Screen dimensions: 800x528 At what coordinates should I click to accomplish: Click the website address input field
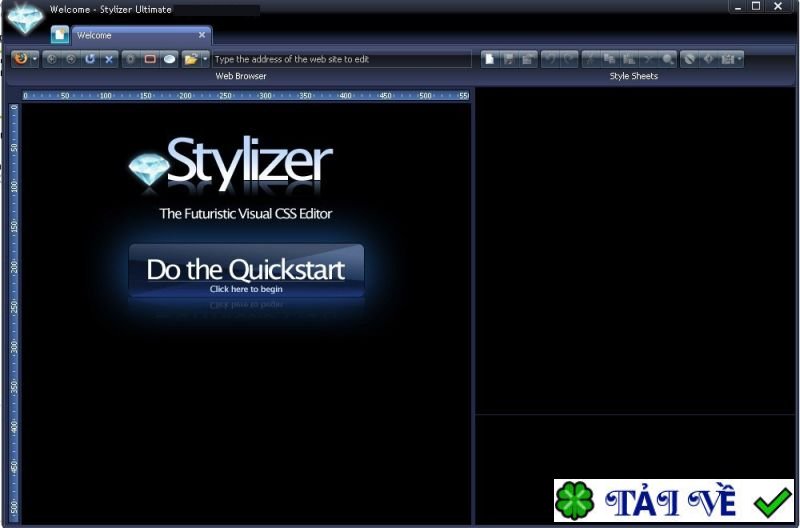point(342,59)
